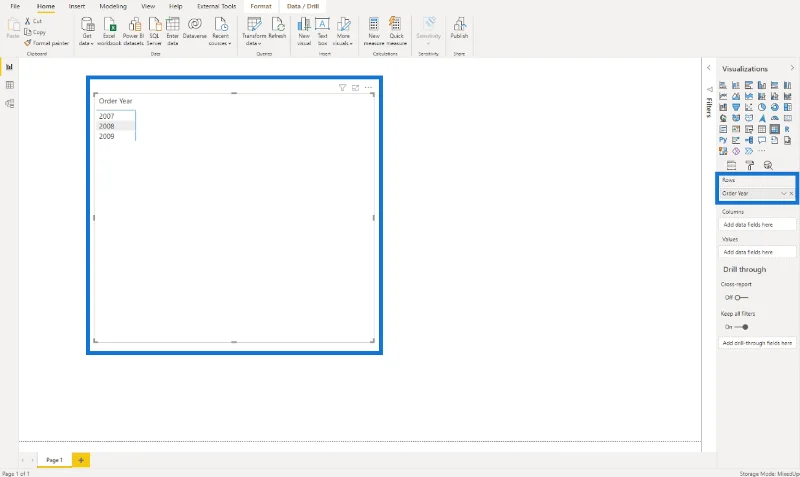Click New measure in Calculations
800x477 pixels.
(374, 31)
